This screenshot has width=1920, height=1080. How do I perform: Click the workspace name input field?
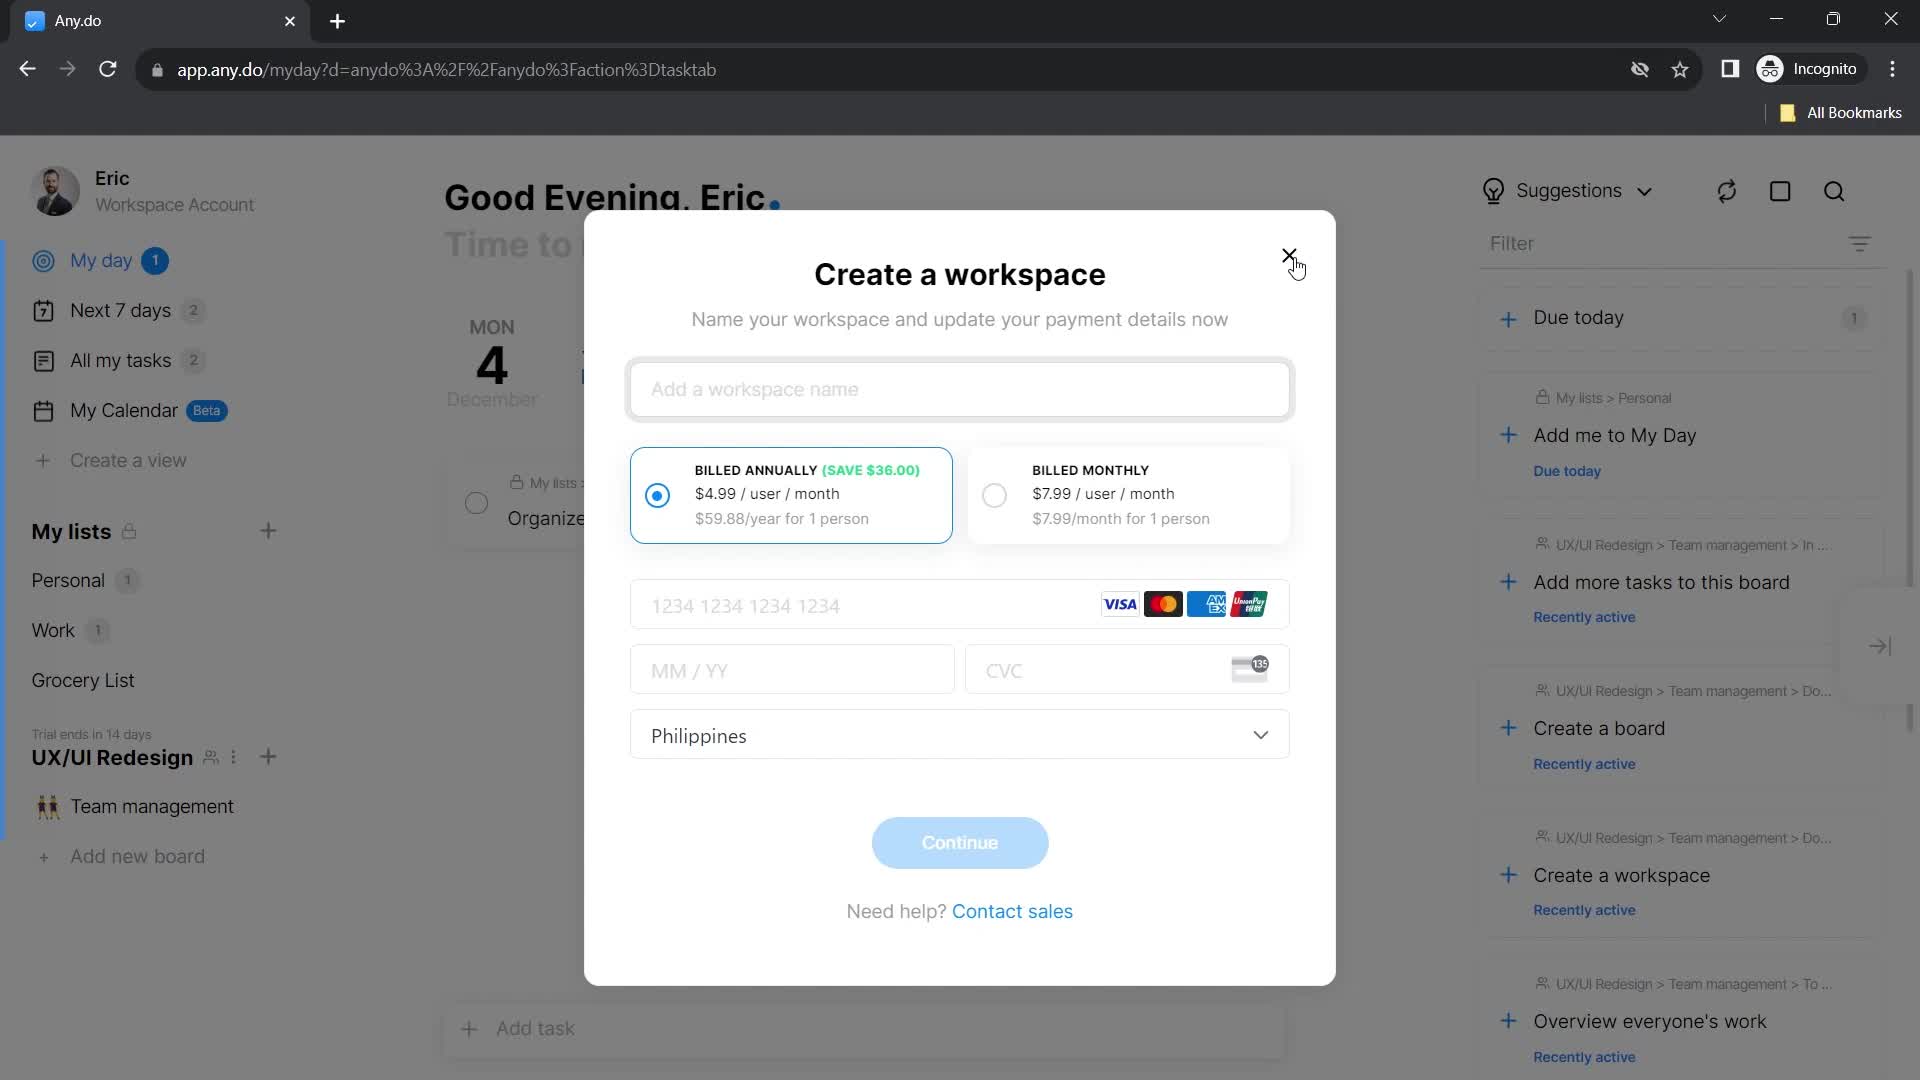pos(961,389)
